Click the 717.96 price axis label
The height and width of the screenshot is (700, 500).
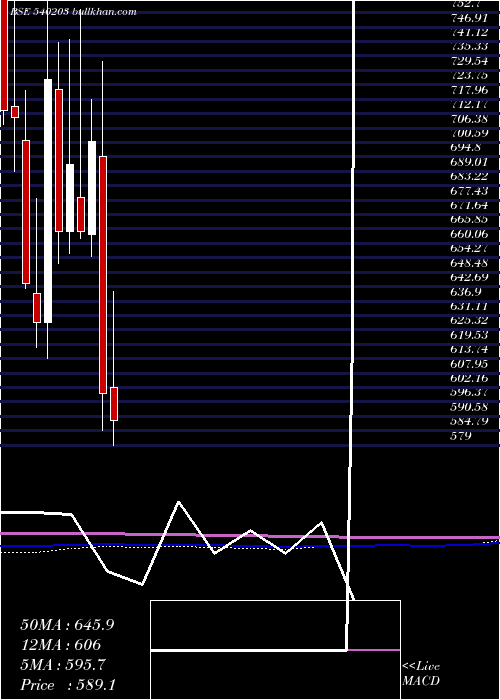pos(470,90)
